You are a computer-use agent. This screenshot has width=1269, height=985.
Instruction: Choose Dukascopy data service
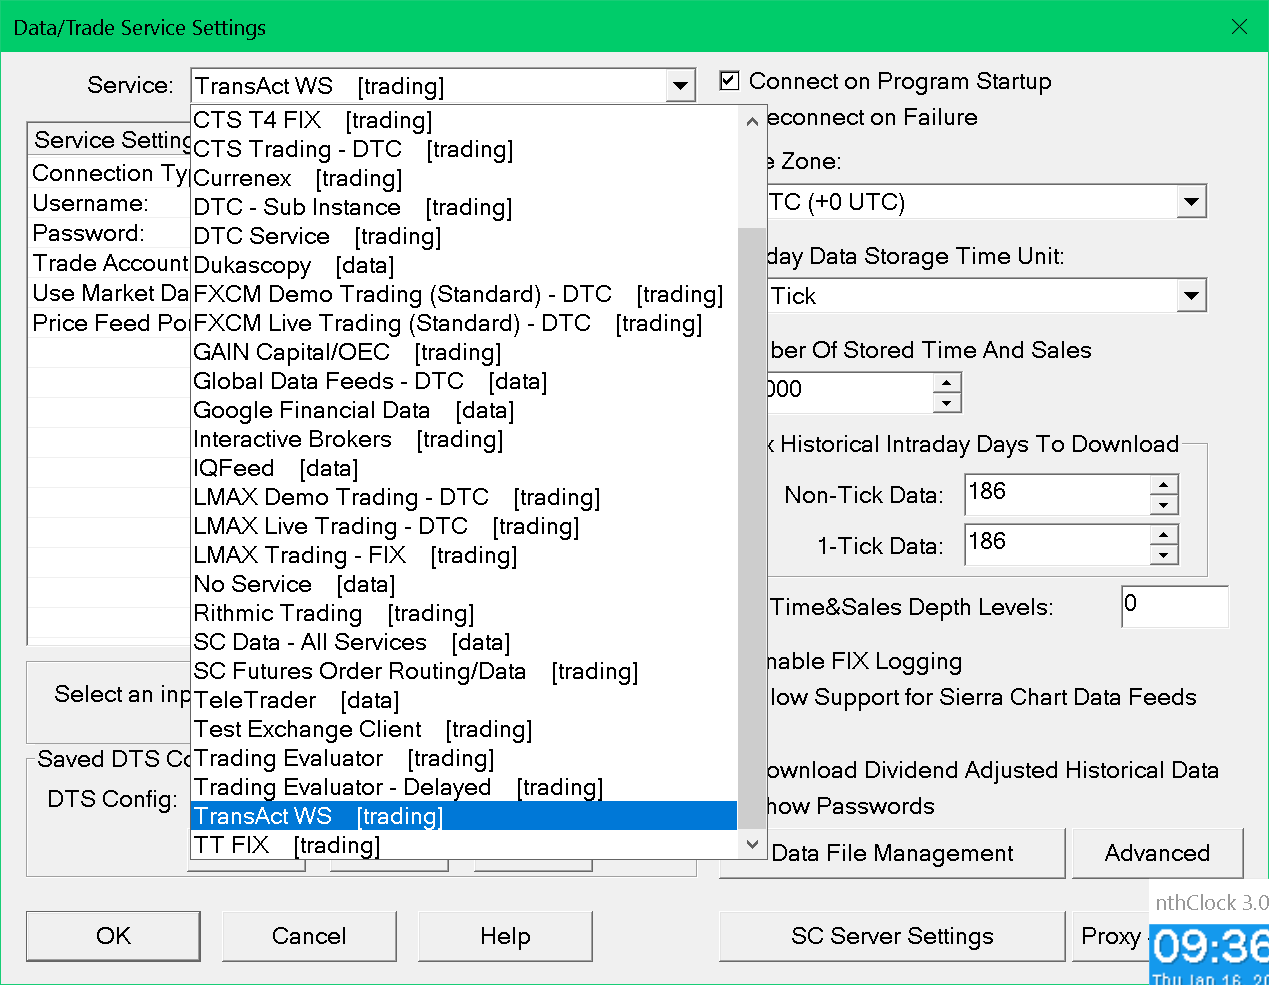464,265
